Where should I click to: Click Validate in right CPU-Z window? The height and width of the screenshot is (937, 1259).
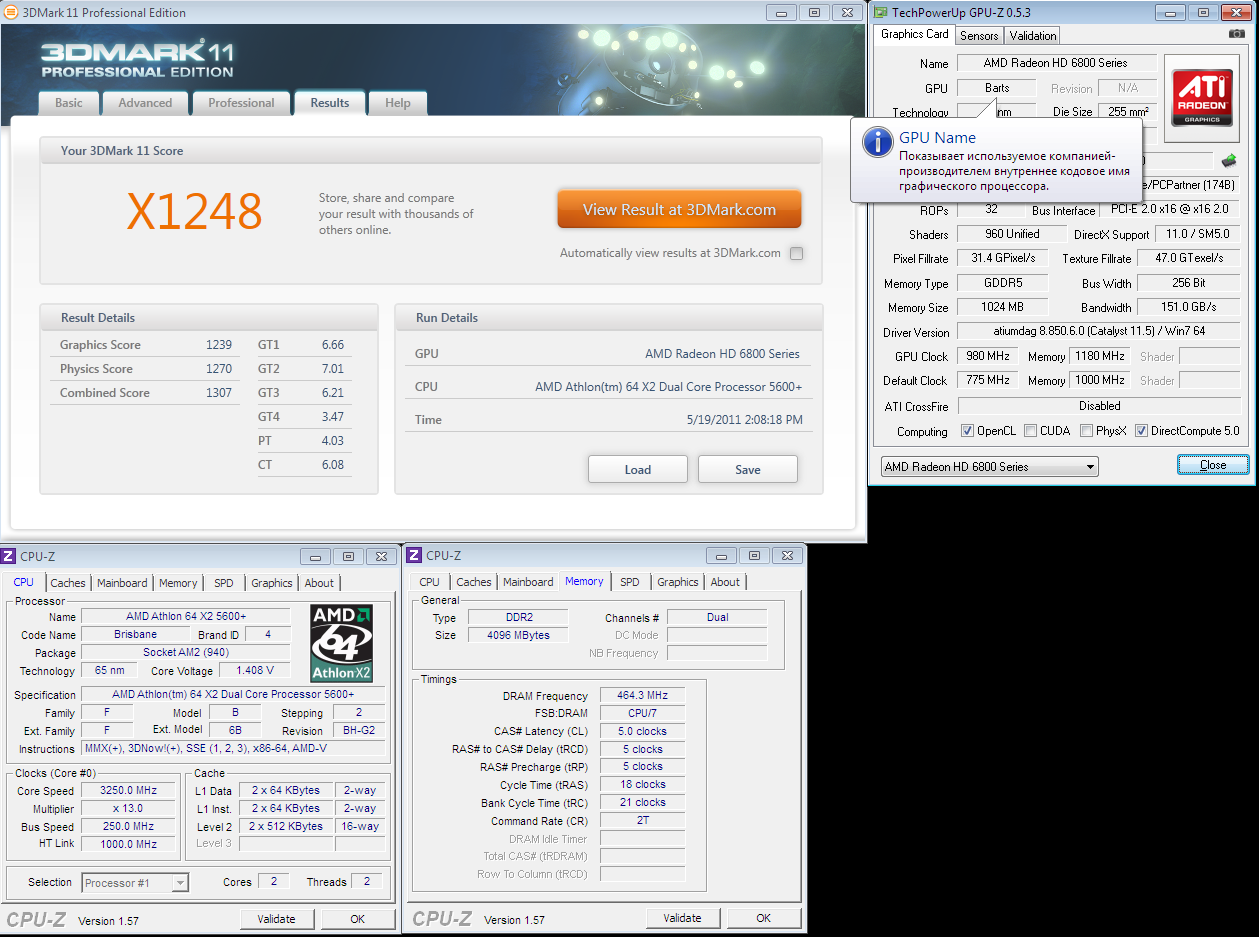[682, 918]
